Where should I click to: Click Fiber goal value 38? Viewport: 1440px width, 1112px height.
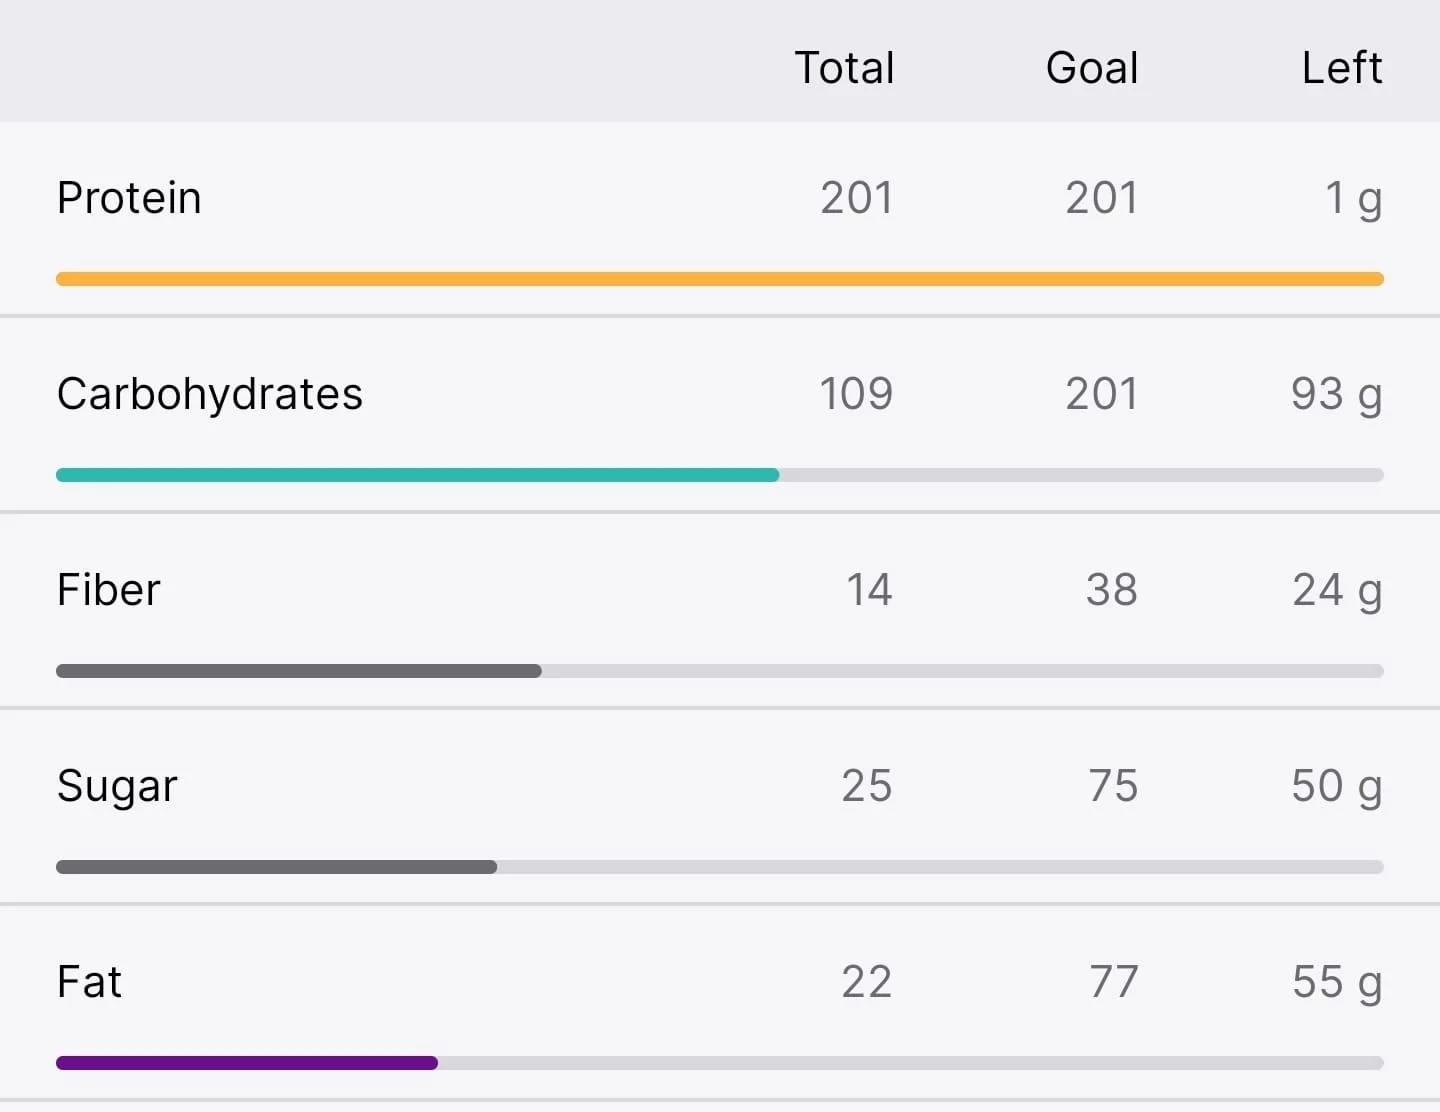[1112, 590]
